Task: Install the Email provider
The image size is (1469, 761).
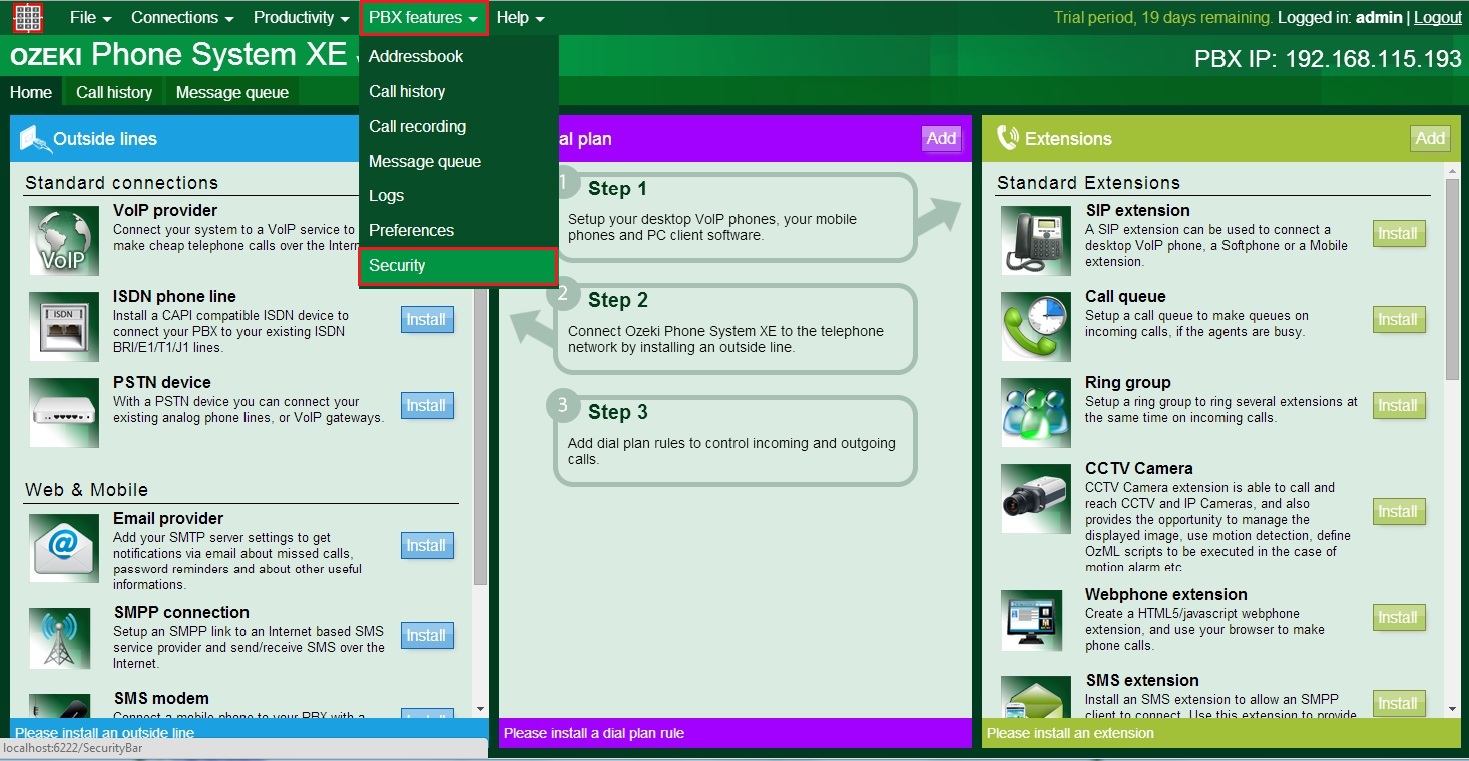Action: [x=427, y=546]
